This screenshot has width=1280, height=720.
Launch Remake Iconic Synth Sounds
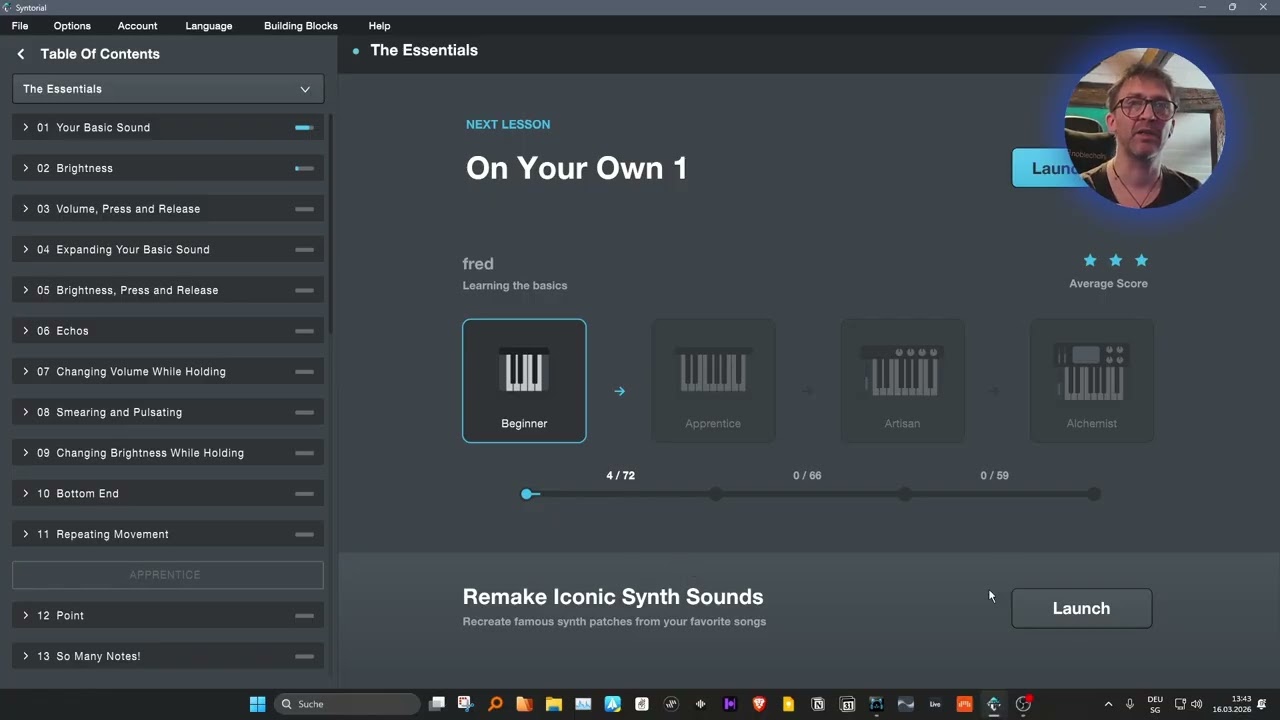(x=1081, y=608)
